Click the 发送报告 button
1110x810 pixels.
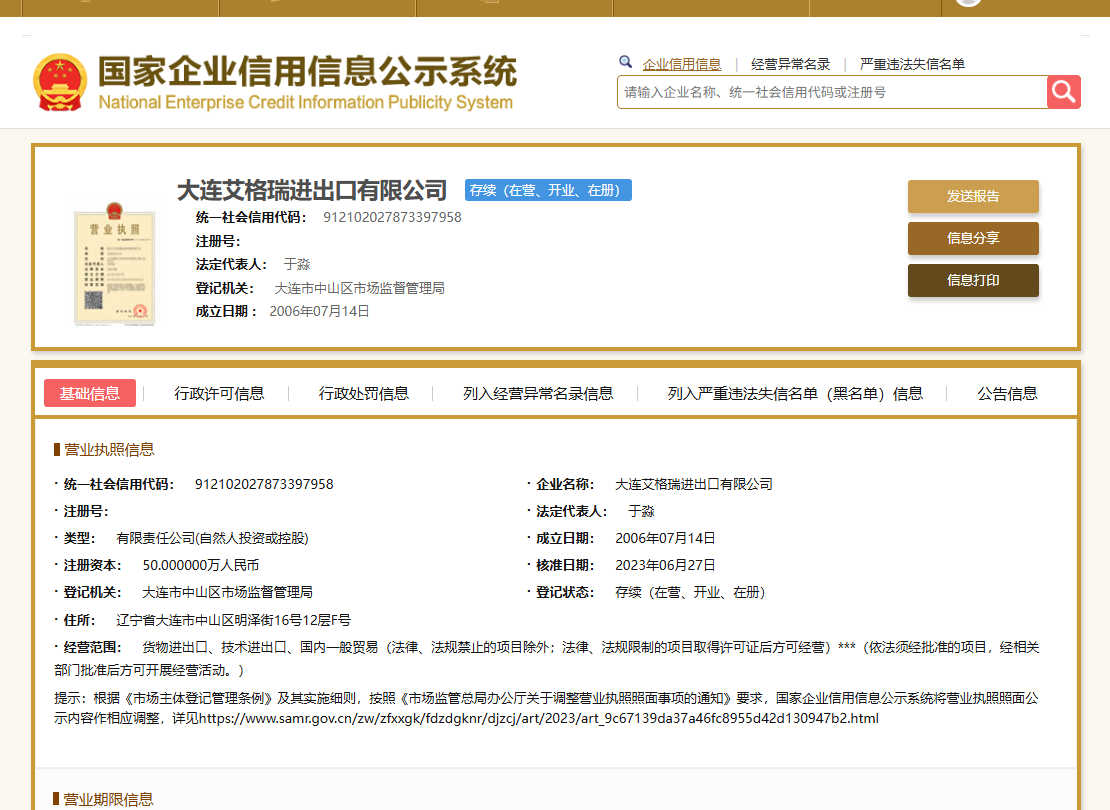tap(972, 196)
